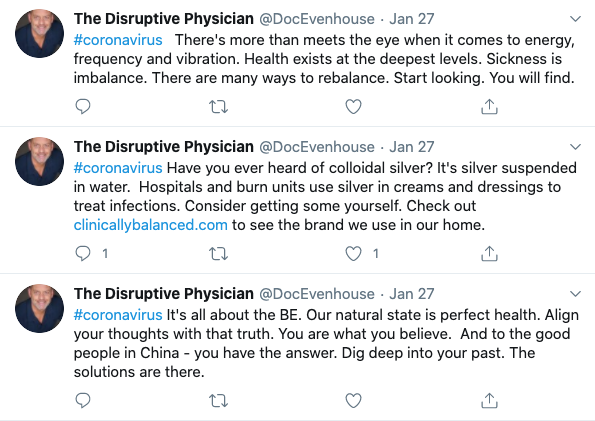
Task: Reply to the colloidal silver tweet
Action: coord(83,253)
